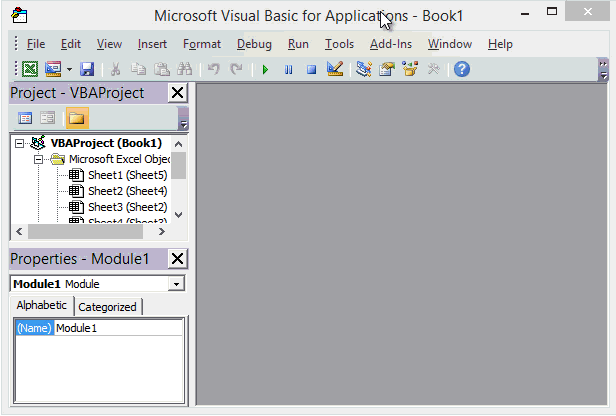Click the Insert UserForm toolbar icon

point(53,70)
